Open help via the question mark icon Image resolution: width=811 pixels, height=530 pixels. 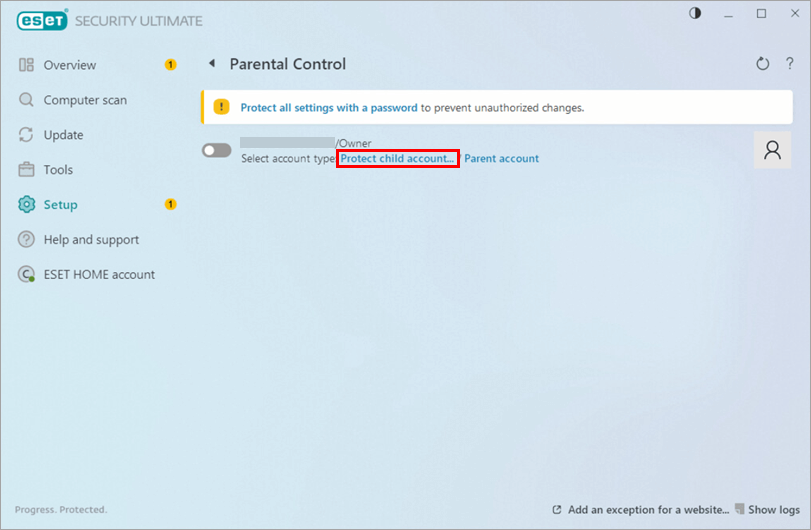(789, 64)
